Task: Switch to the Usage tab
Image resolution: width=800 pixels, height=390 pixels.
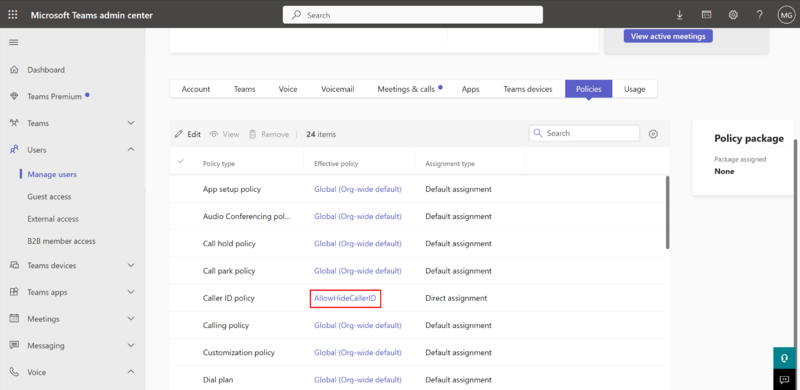Action: 635,89
